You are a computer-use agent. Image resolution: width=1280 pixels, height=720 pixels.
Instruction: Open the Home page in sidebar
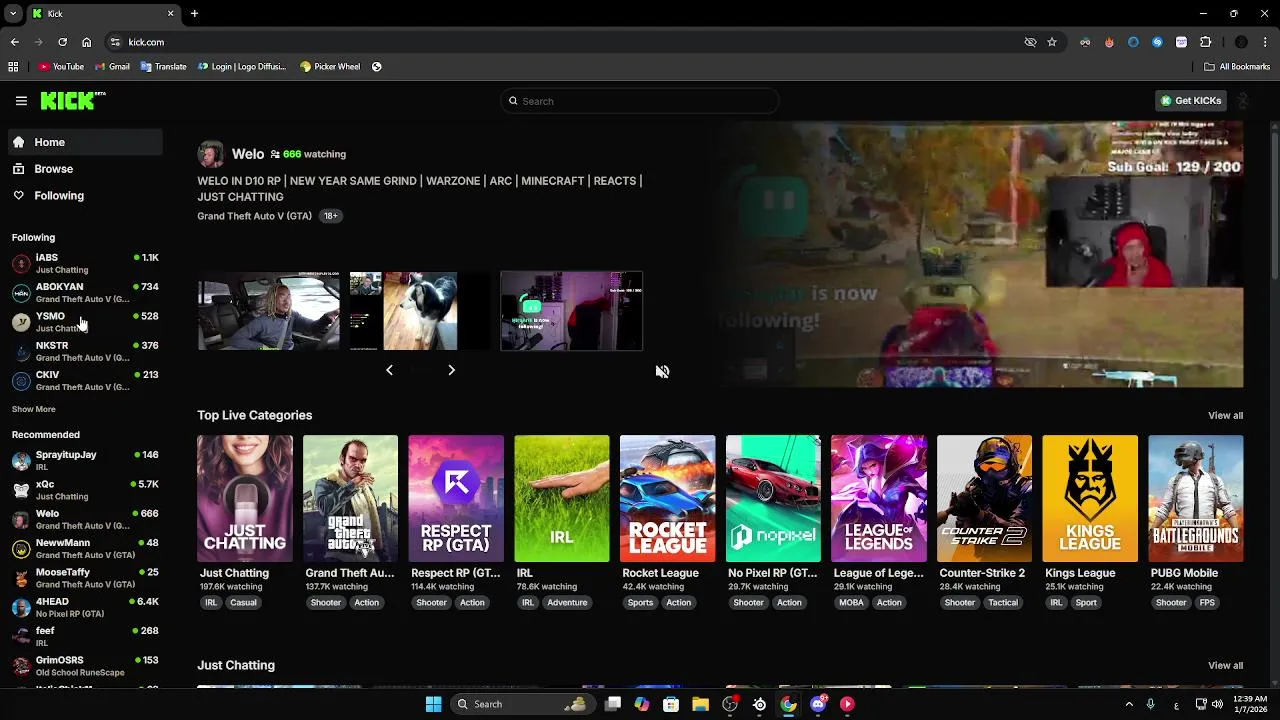85,142
